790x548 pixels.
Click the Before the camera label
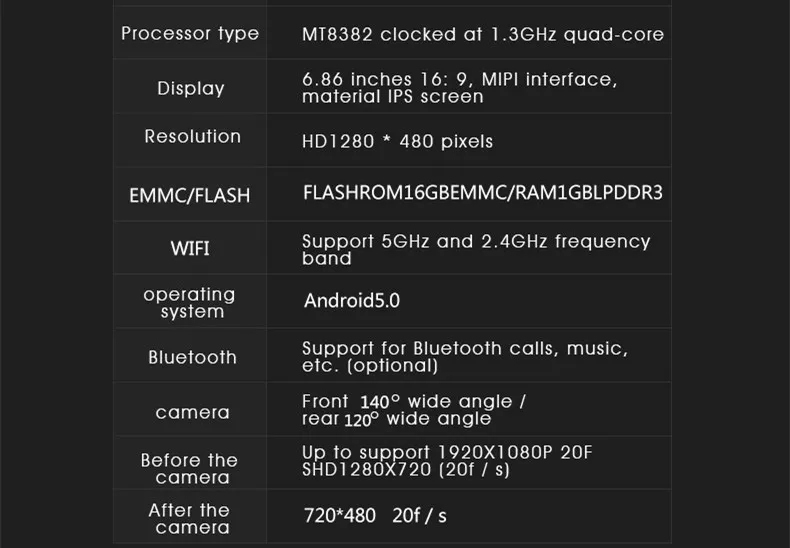pyautogui.click(x=189, y=468)
